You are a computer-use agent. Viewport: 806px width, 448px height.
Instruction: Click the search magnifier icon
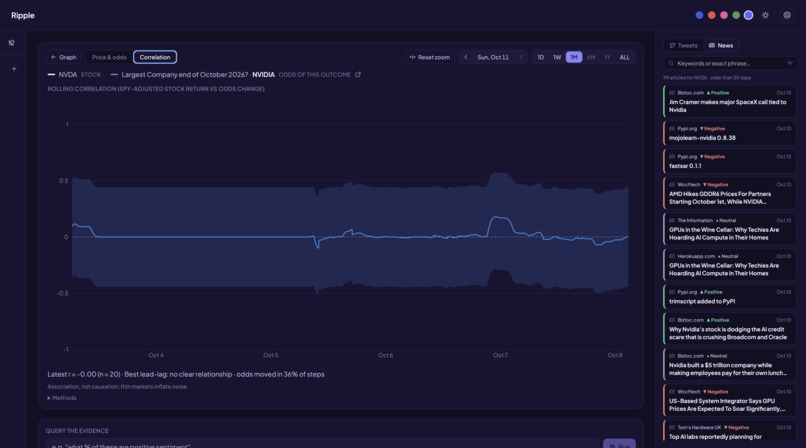coord(671,63)
